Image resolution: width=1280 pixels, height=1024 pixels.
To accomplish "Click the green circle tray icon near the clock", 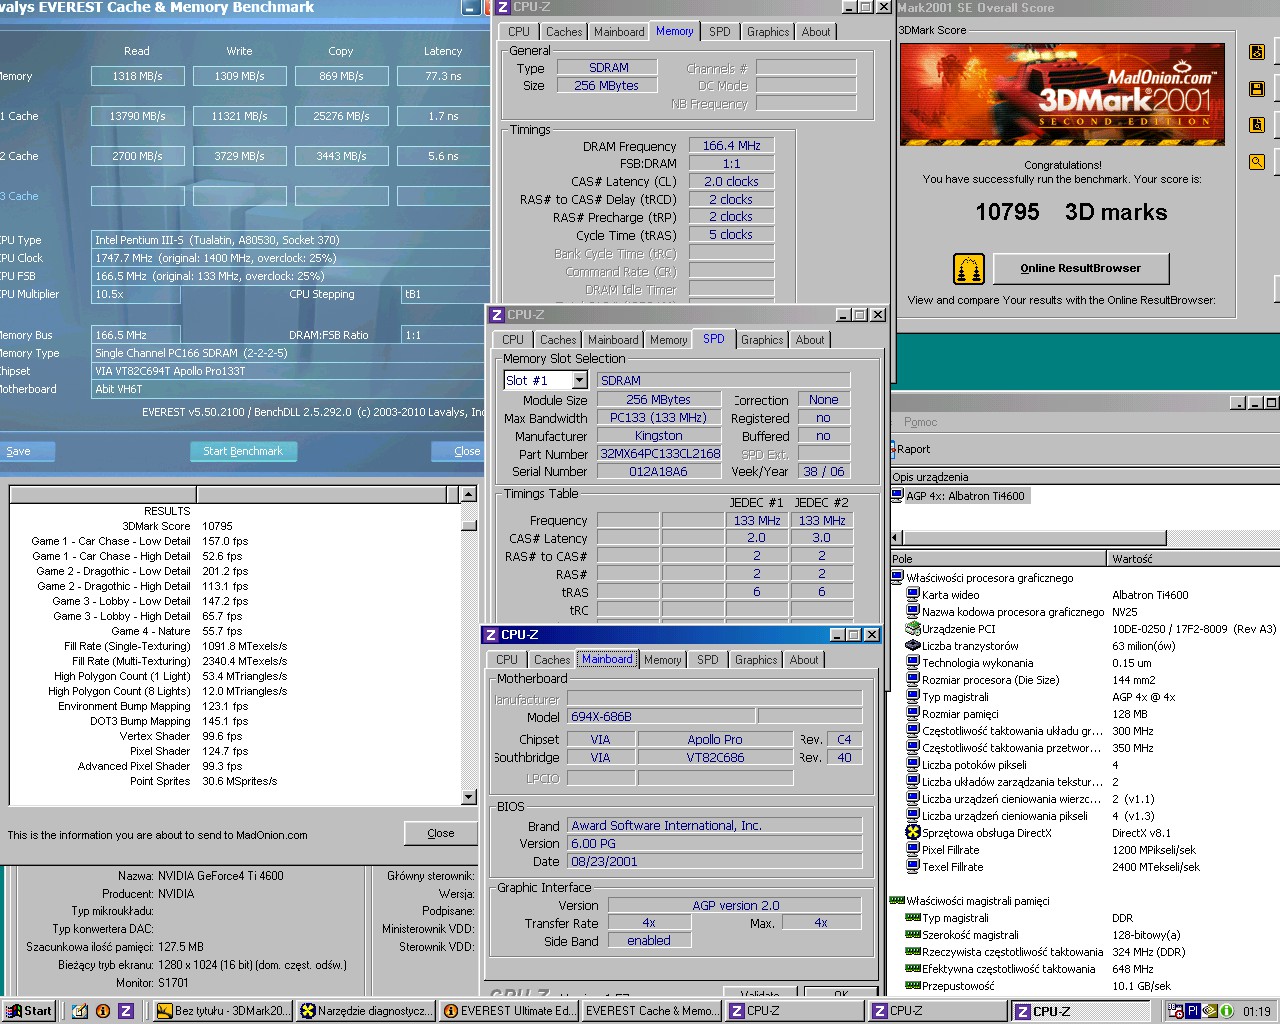I will tap(1226, 1011).
